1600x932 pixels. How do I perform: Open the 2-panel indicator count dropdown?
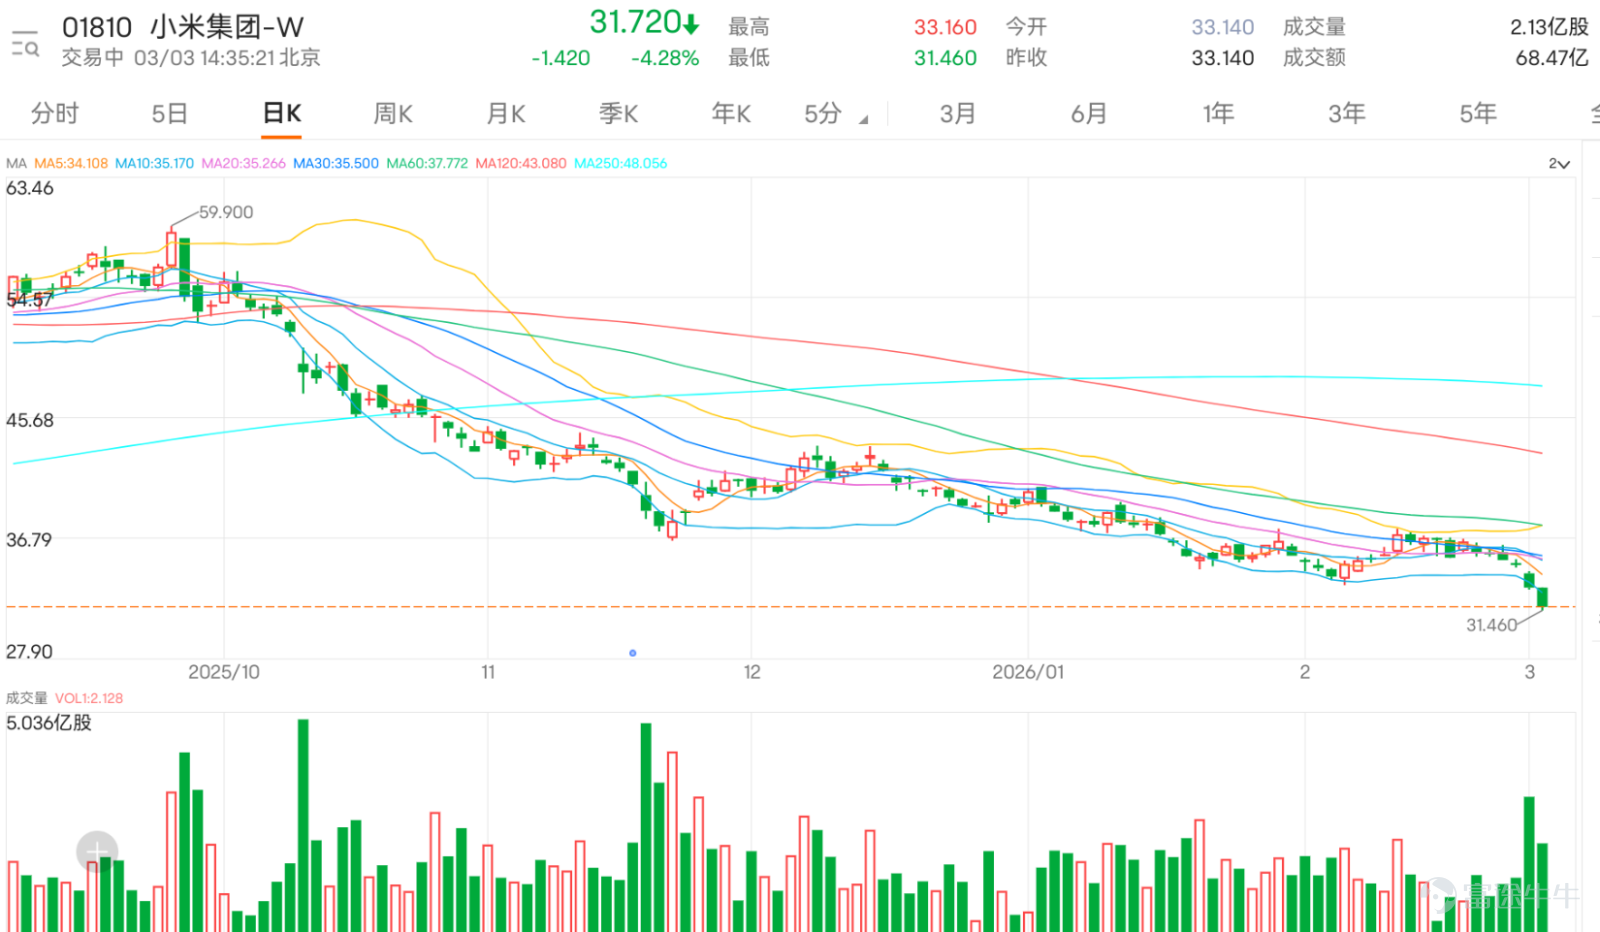coord(1559,164)
